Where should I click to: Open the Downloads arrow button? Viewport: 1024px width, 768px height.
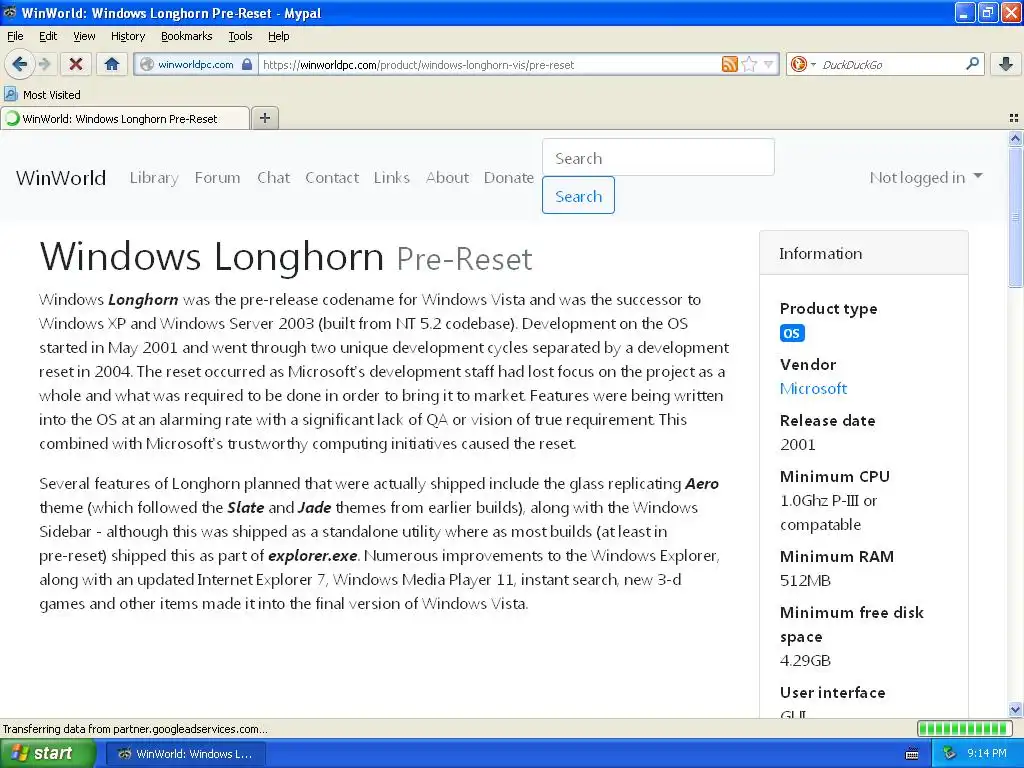(1006, 64)
